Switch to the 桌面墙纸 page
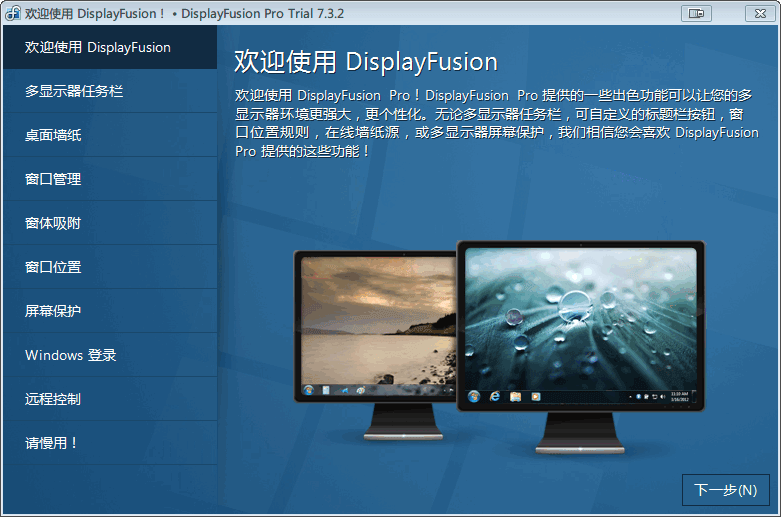The width and height of the screenshot is (781, 517). [109, 135]
